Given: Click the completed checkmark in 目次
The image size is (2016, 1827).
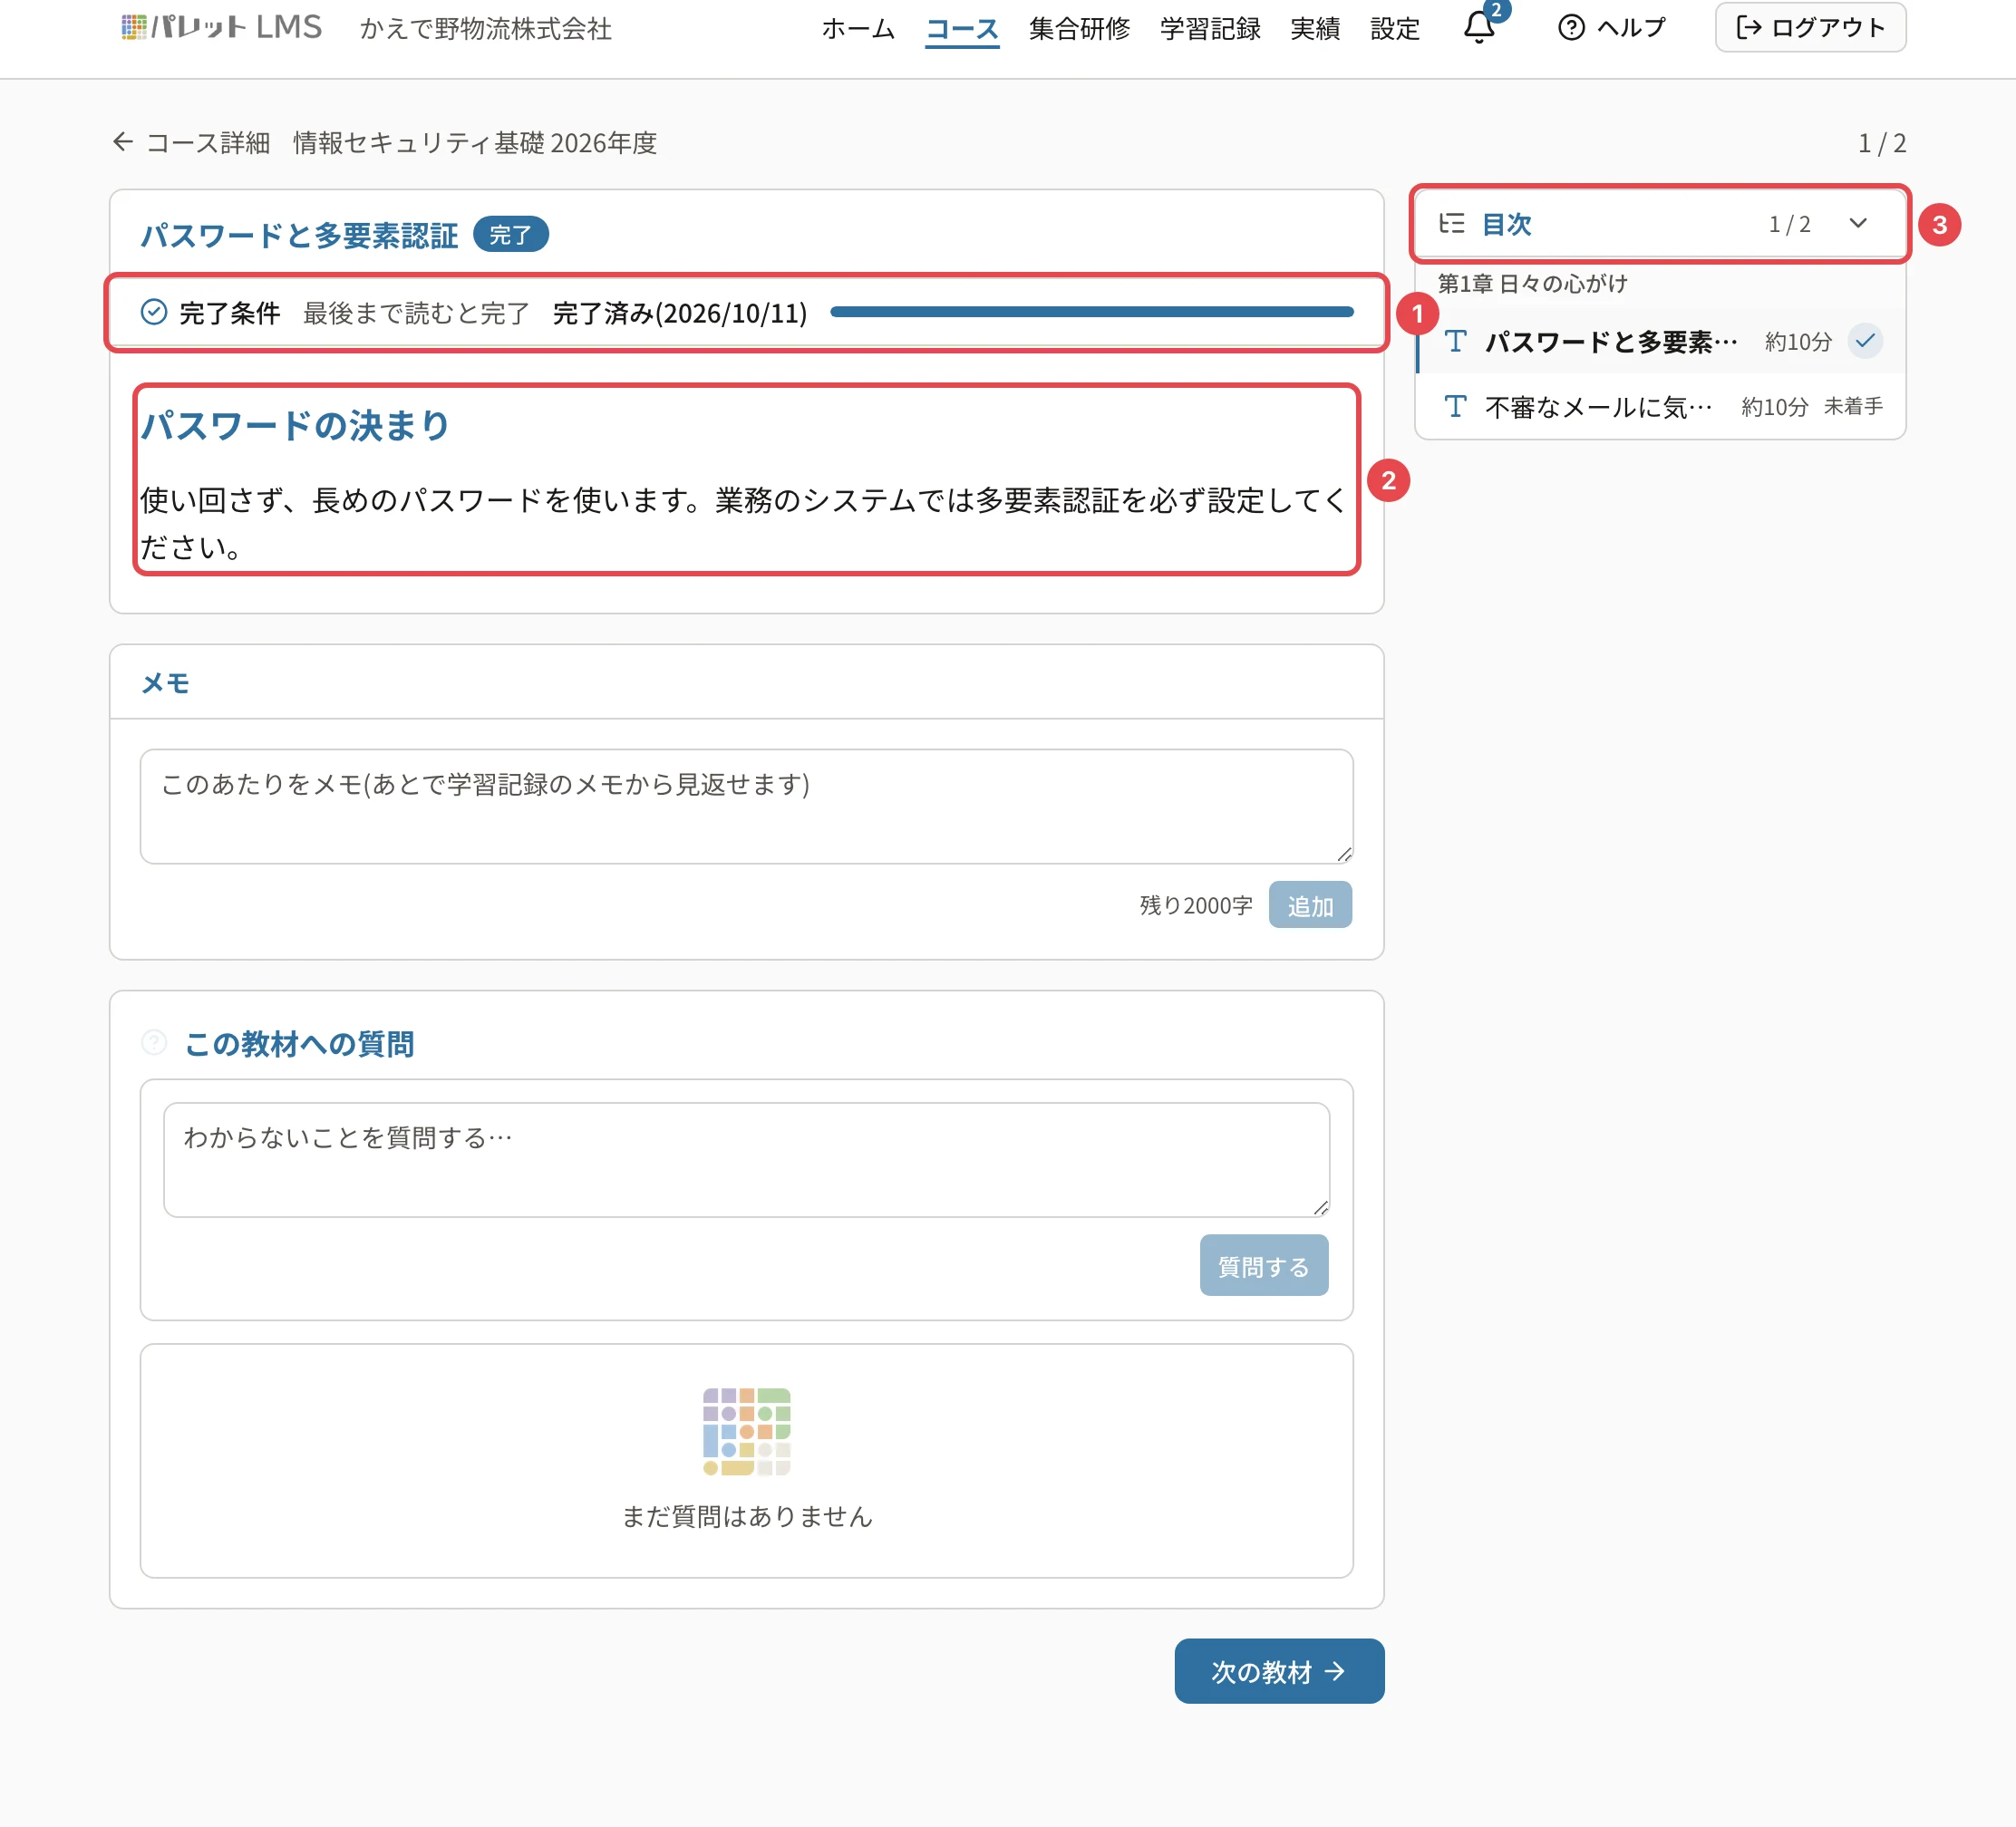Looking at the screenshot, I should 1865,341.
